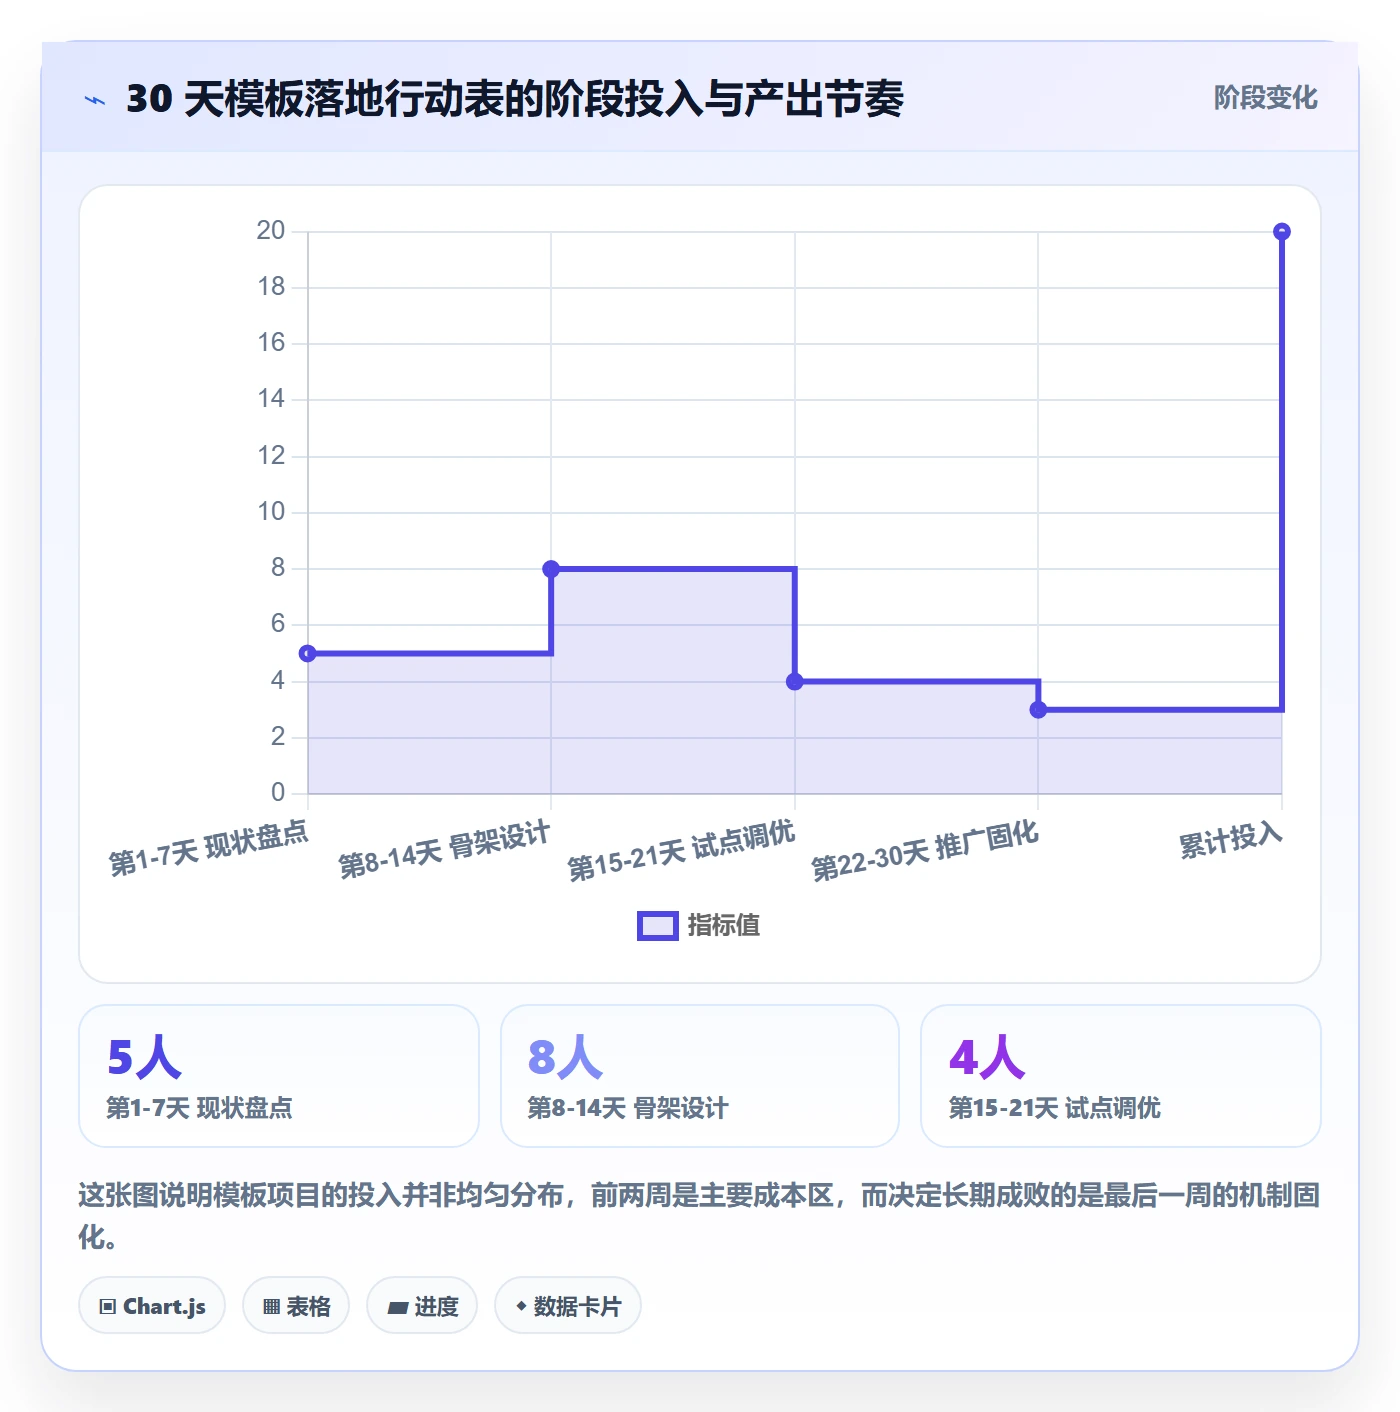Viewport: 1400px width, 1412px height.
Task: Click the 阶段变化 label in the header
Action: (1265, 97)
